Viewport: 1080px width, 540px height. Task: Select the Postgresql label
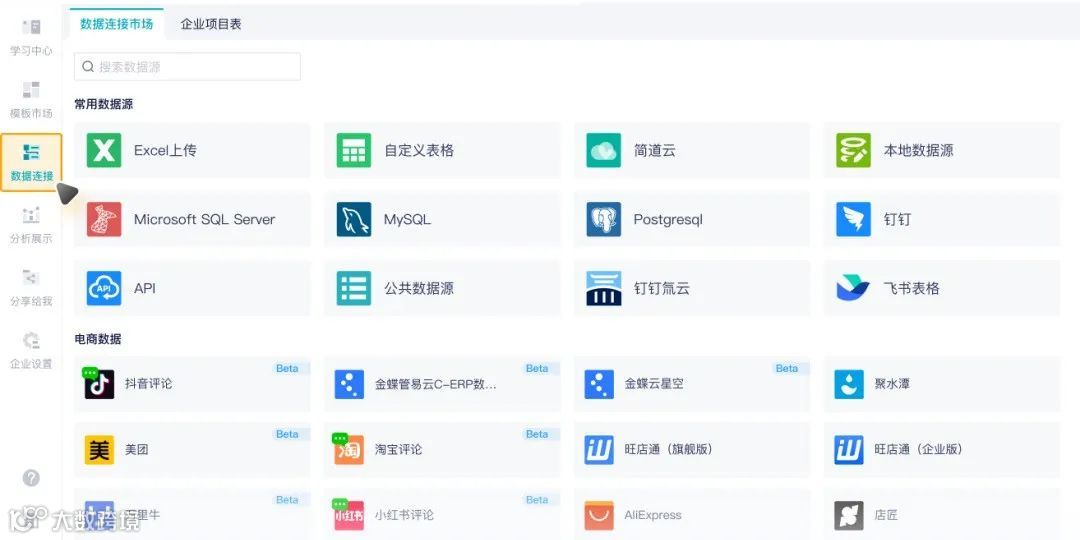pyautogui.click(x=668, y=220)
